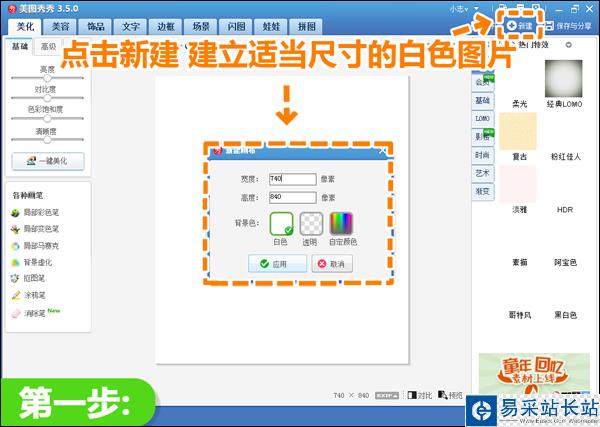Close the new canvas dialog with X
The image size is (600, 427).
[382, 151]
